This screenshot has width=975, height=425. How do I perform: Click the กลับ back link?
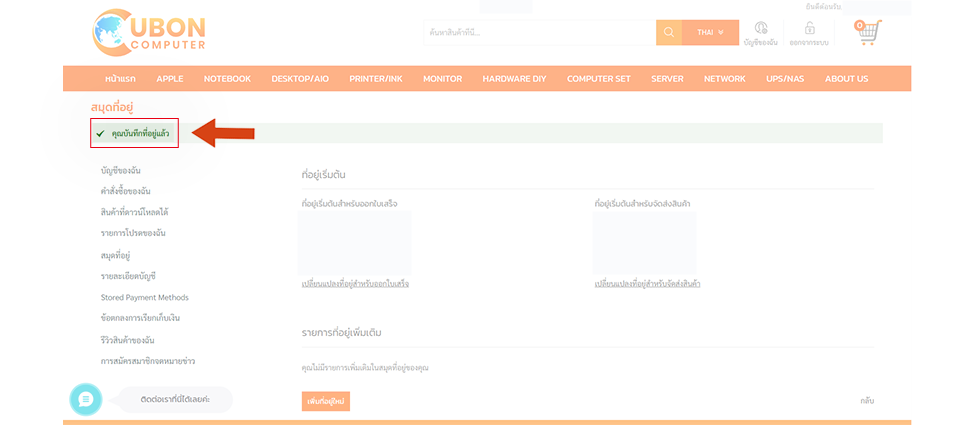click(867, 401)
